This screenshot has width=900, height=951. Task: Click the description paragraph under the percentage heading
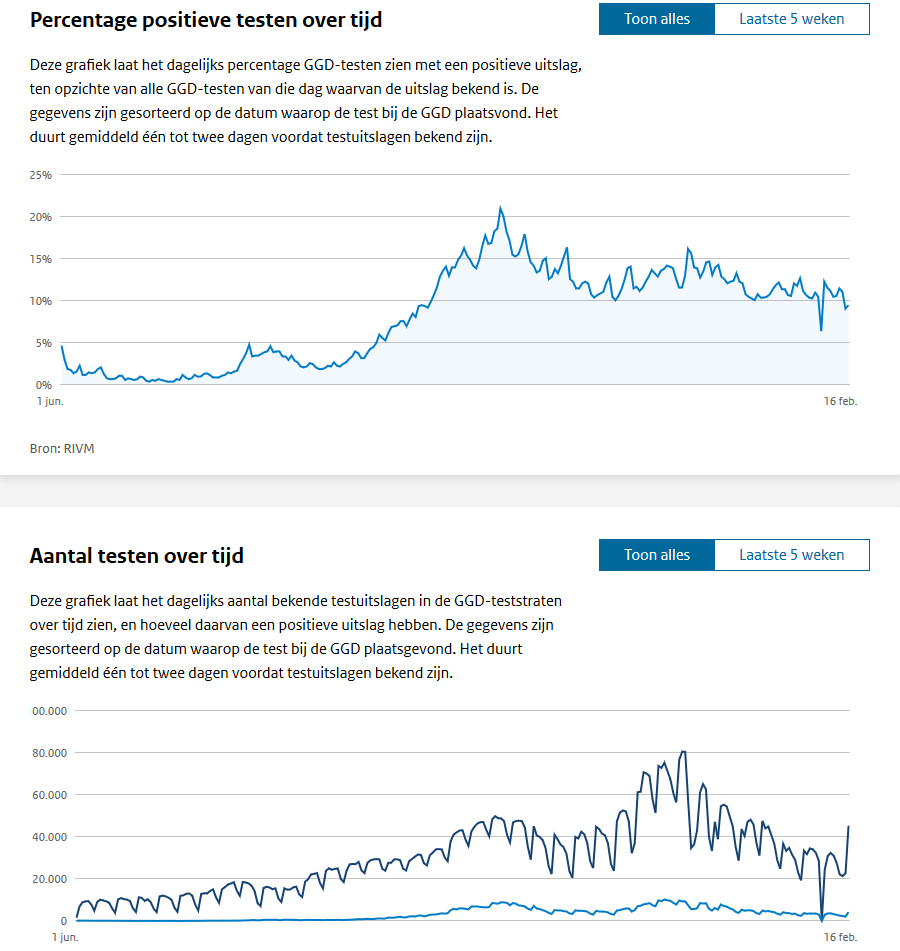pyautogui.click(x=306, y=101)
